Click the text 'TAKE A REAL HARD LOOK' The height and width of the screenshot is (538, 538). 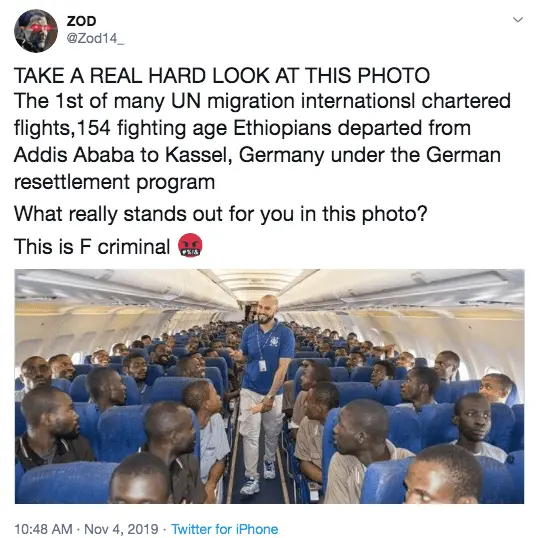142,75
